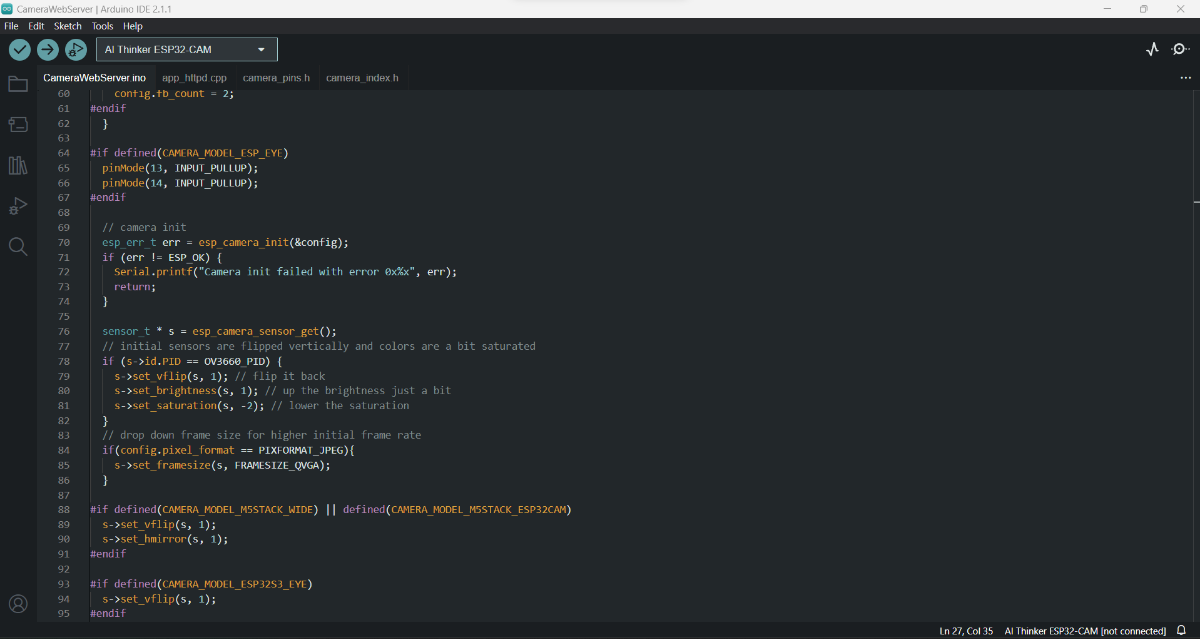The height and width of the screenshot is (639, 1200).
Task: Open the Search sidebar panel
Action: tap(18, 246)
